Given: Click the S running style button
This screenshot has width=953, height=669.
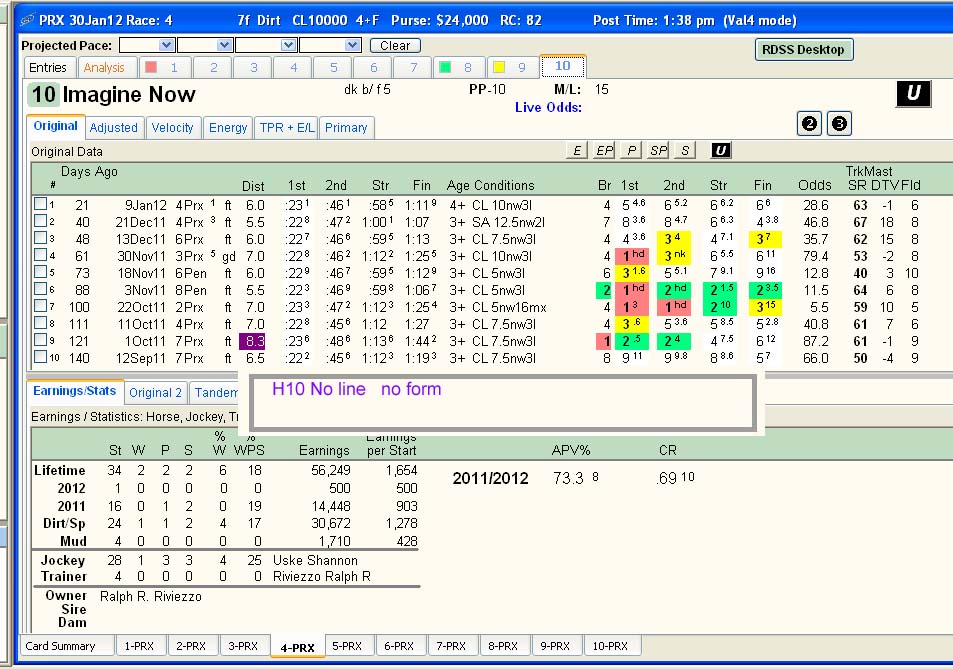Looking at the screenshot, I should (x=685, y=150).
